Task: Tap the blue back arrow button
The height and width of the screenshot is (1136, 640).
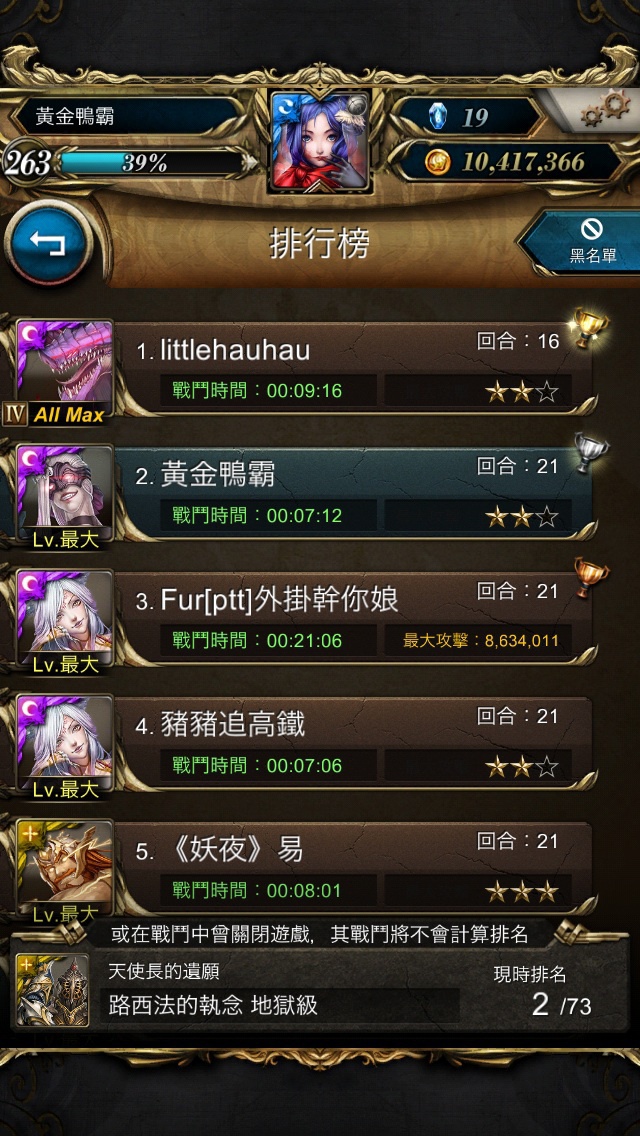Action: pos(49,244)
